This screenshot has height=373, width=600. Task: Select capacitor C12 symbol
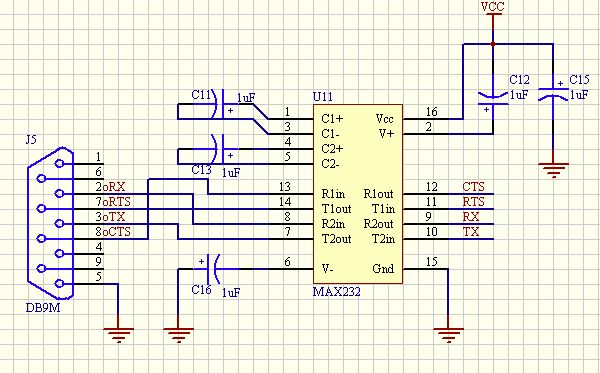(x=493, y=98)
